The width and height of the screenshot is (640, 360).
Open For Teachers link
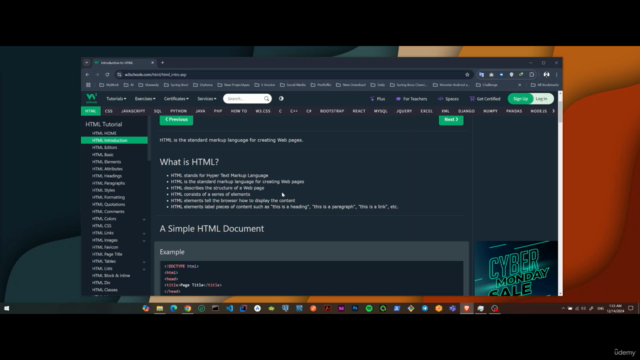[411, 99]
